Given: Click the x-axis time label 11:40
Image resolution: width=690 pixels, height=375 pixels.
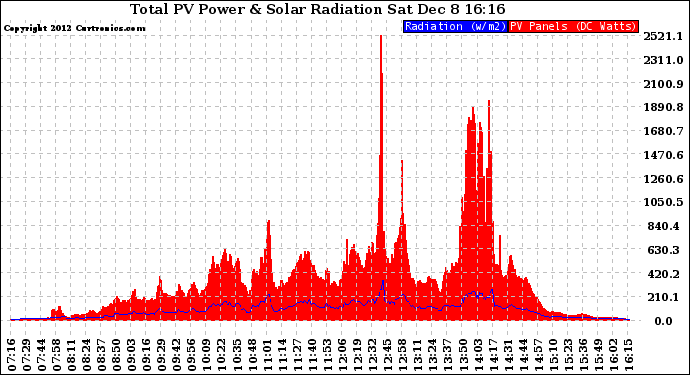Looking at the screenshot, I should [312, 354].
